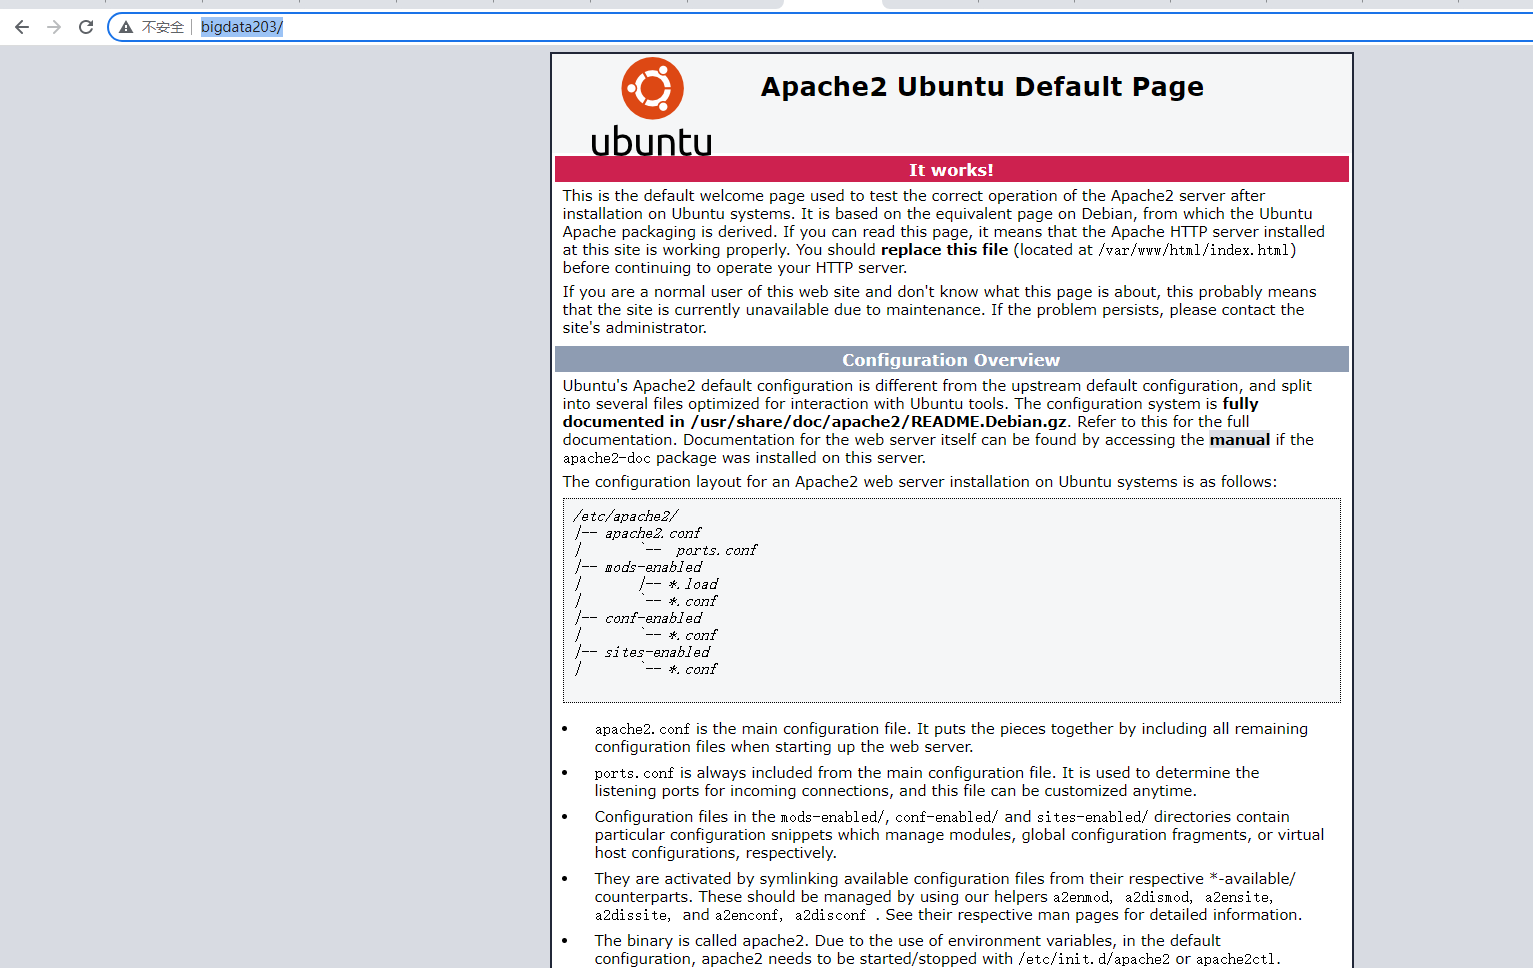Click sites-enabled in the directory tree
Image resolution: width=1533 pixels, height=968 pixels.
(x=657, y=652)
